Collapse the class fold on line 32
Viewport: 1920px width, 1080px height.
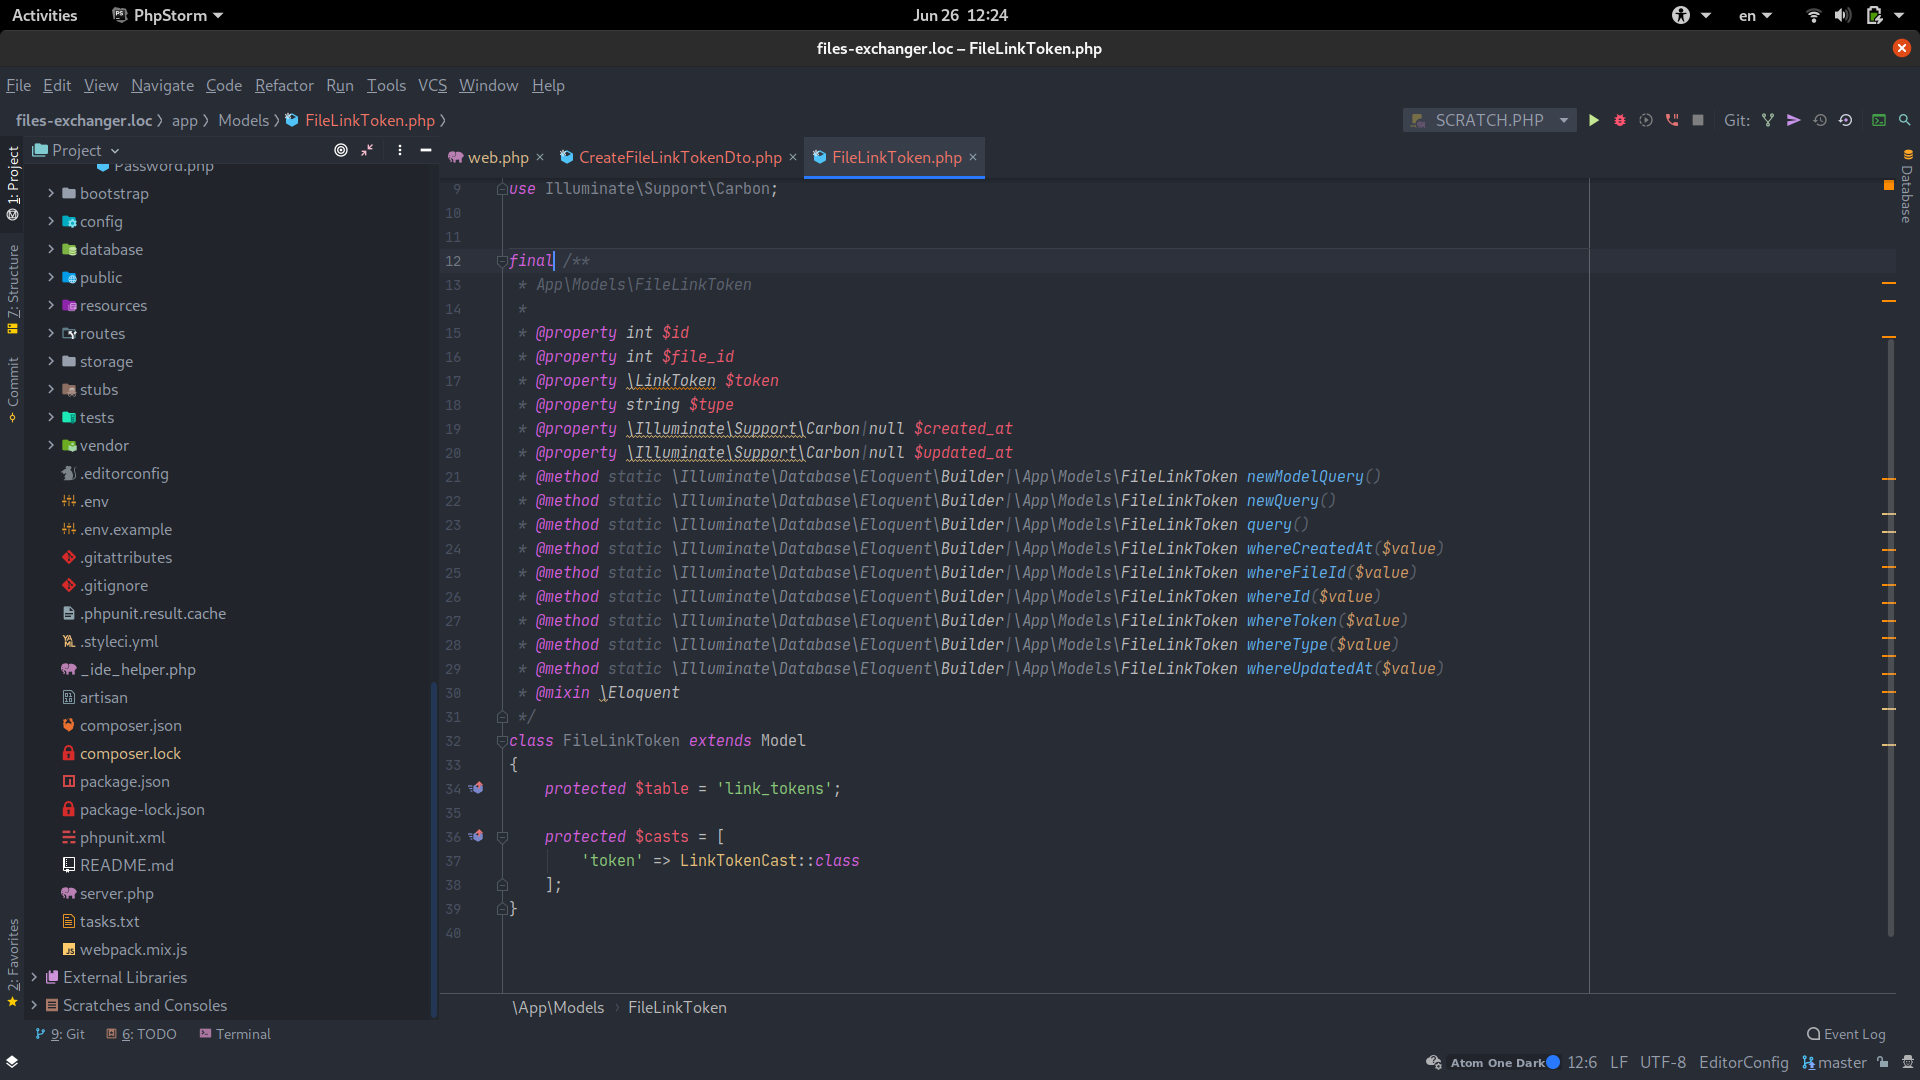click(502, 741)
